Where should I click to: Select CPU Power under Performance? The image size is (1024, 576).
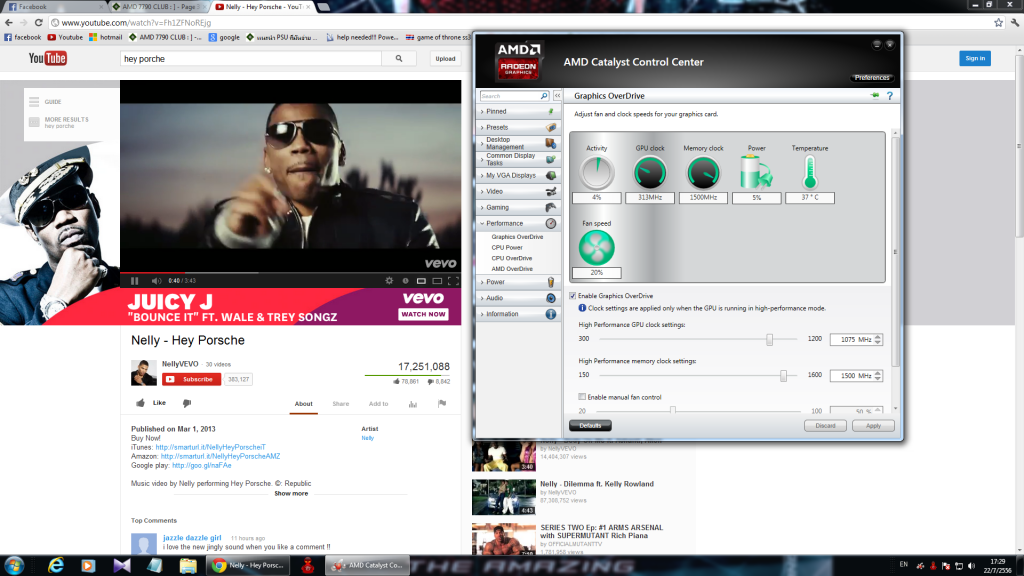[x=507, y=248]
